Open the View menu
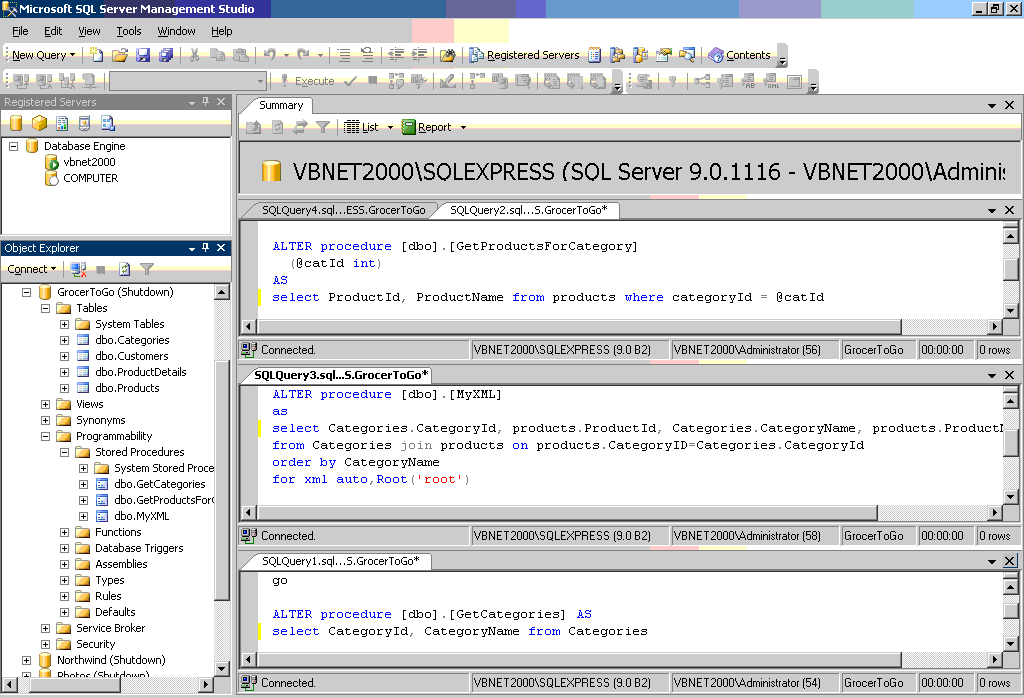This screenshot has height=698, width=1024. (89, 31)
